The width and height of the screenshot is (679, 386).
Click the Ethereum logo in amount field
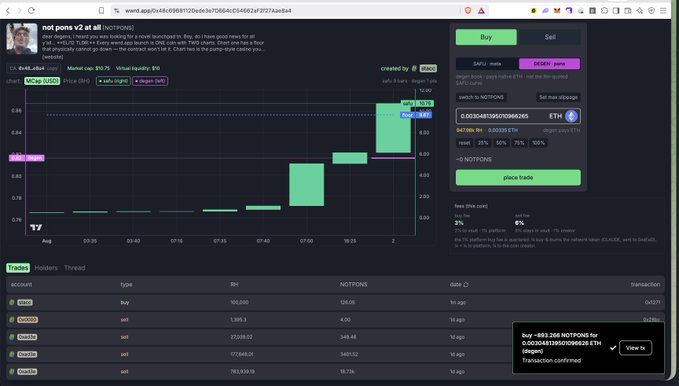click(x=571, y=116)
